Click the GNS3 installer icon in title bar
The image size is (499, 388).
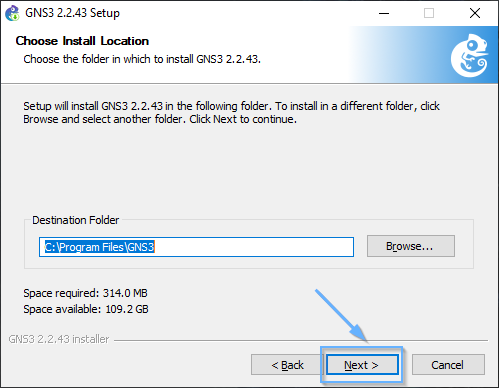click(12, 13)
